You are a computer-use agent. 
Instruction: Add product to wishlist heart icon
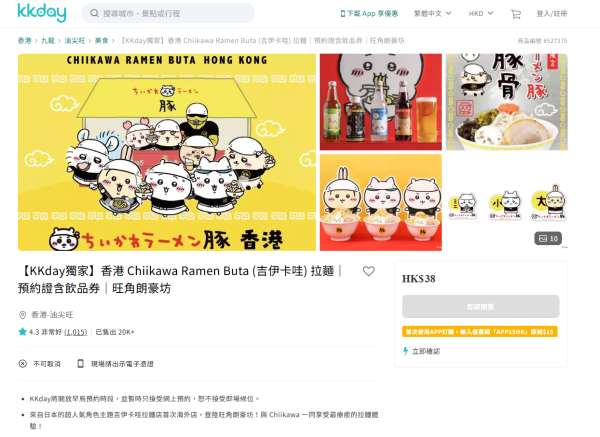click(x=368, y=271)
